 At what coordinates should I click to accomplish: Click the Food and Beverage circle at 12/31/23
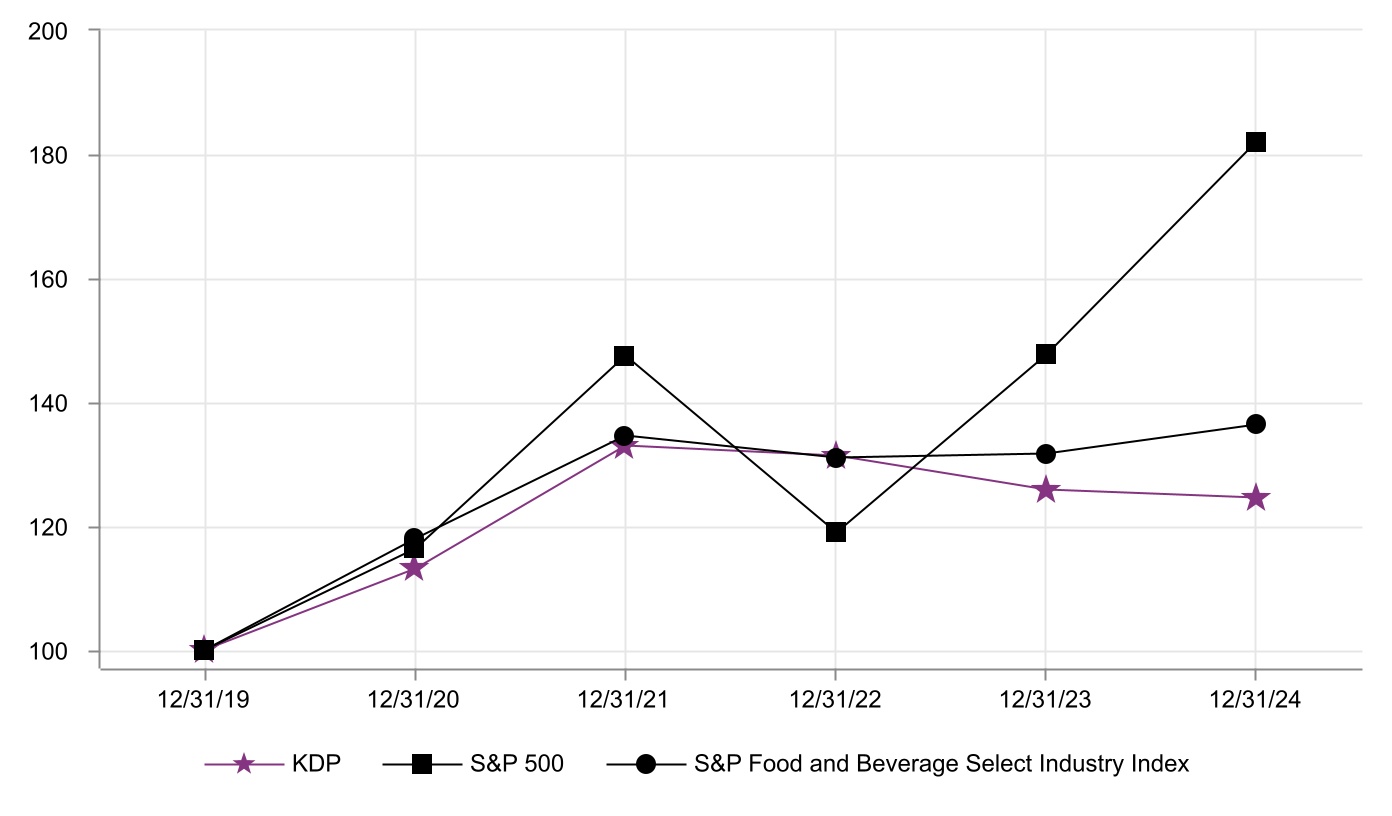tap(1046, 454)
